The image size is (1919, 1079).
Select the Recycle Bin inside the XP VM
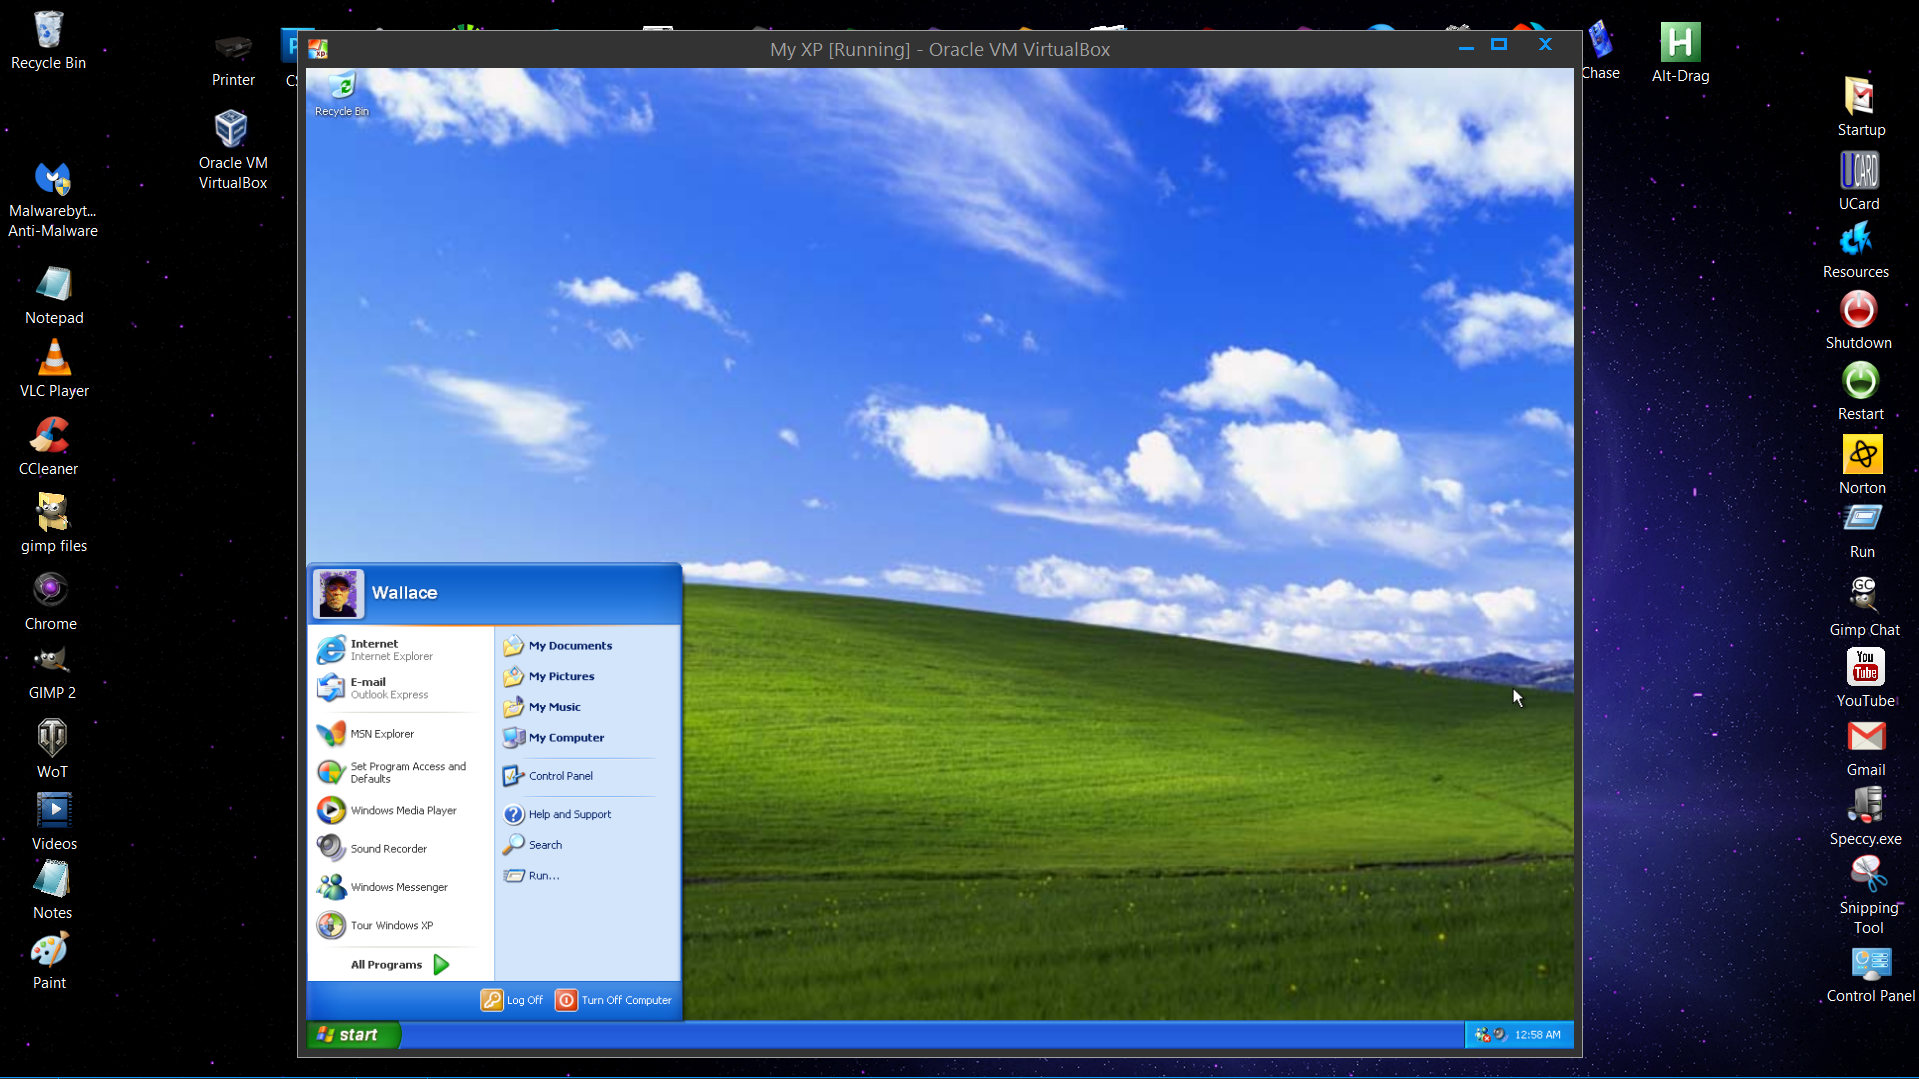click(342, 95)
